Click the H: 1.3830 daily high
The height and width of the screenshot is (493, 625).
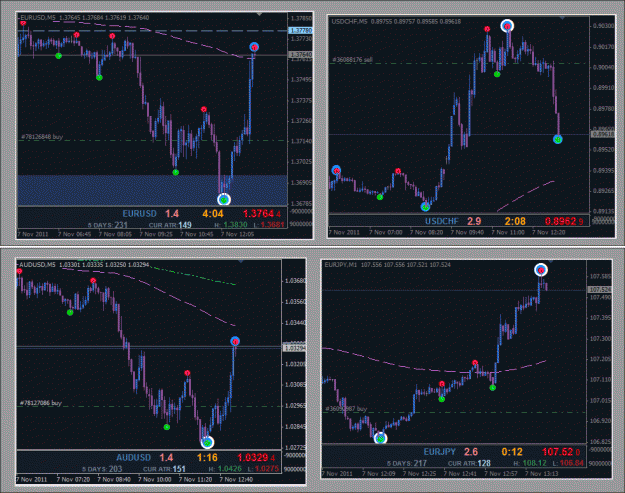pos(231,225)
